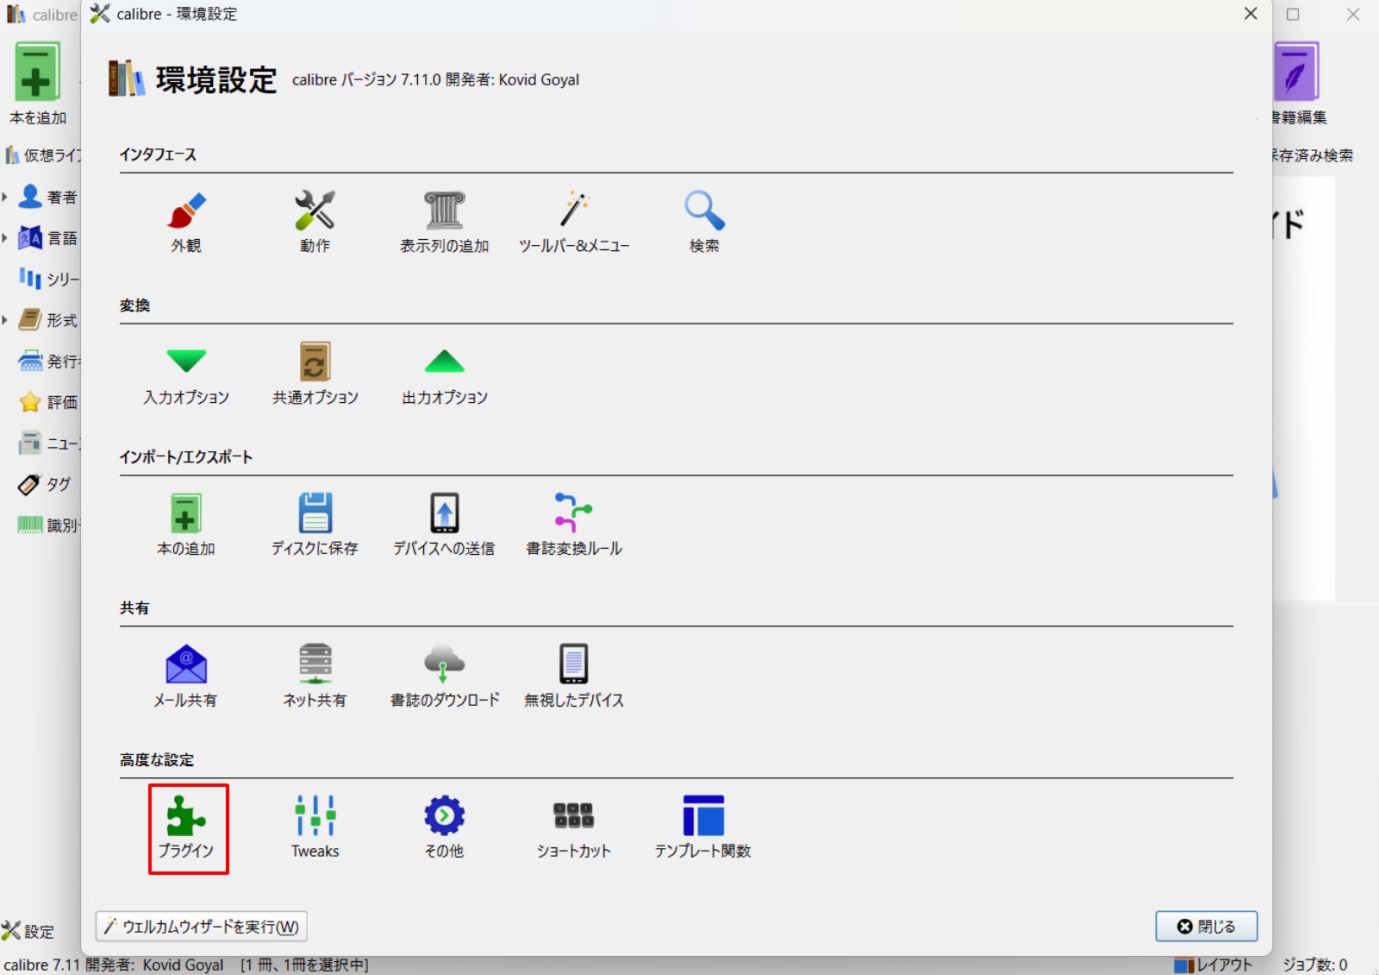This screenshot has width=1379, height=975.
Task: Select 識別子 item in tag browser
Action: pos(49,525)
